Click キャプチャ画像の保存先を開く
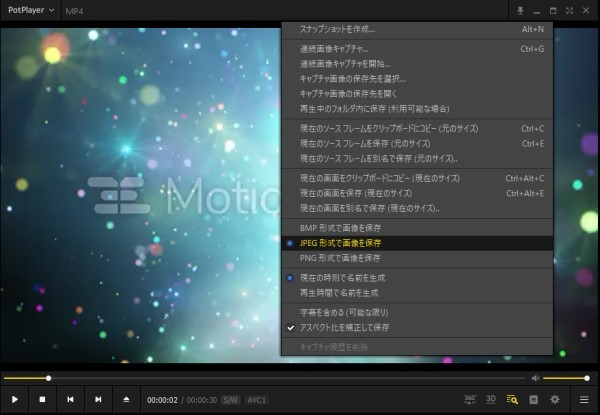Viewport: 600px width, 415px height. tap(417, 94)
